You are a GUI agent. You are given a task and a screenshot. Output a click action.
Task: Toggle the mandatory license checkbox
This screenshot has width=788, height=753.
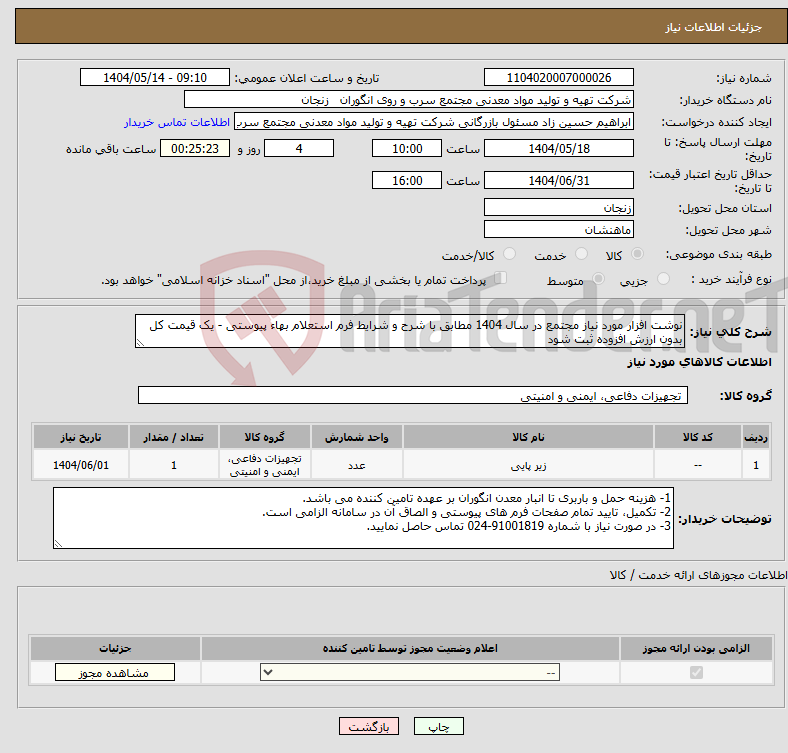pos(696,673)
